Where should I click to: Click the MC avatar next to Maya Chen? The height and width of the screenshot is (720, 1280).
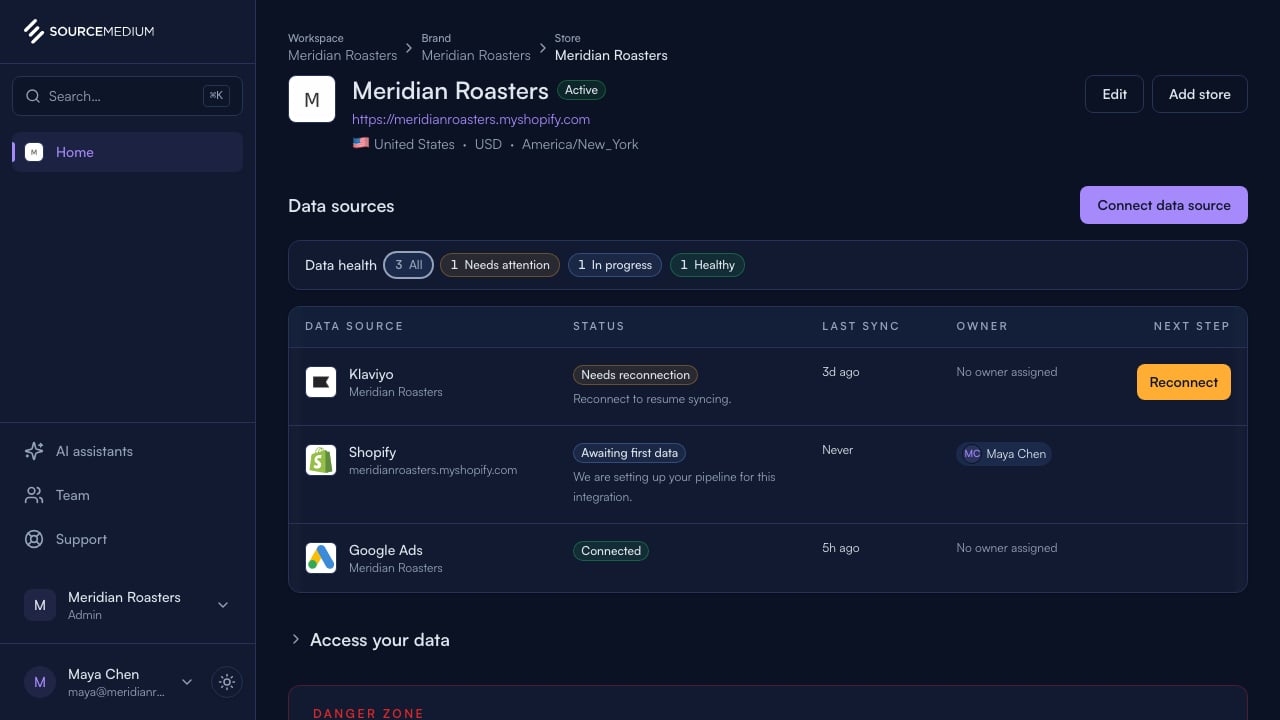[x=972, y=454]
